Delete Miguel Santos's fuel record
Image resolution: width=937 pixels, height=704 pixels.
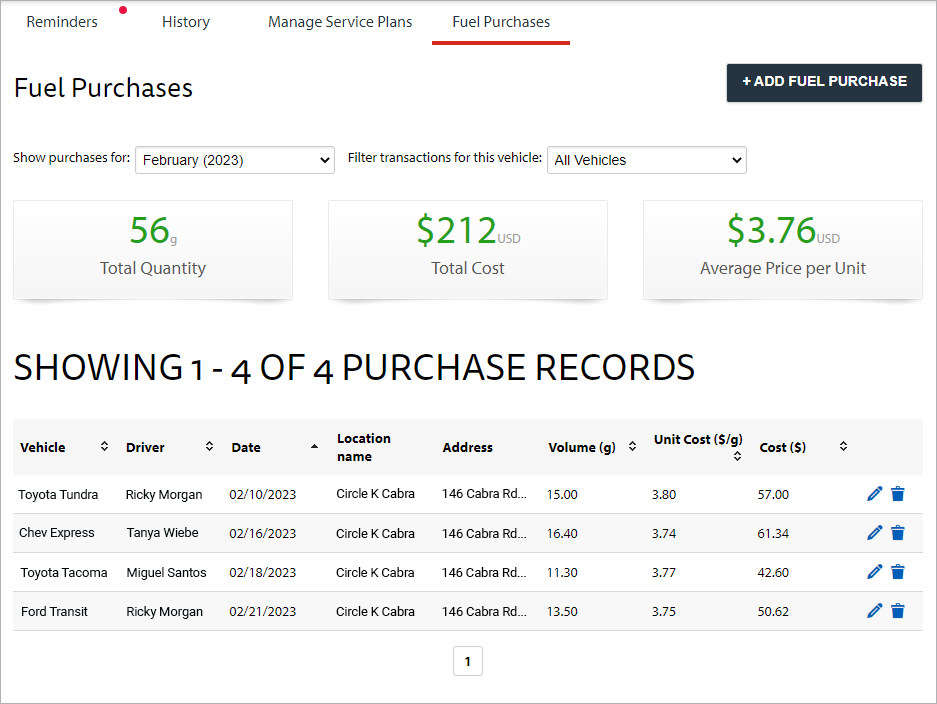pos(898,571)
